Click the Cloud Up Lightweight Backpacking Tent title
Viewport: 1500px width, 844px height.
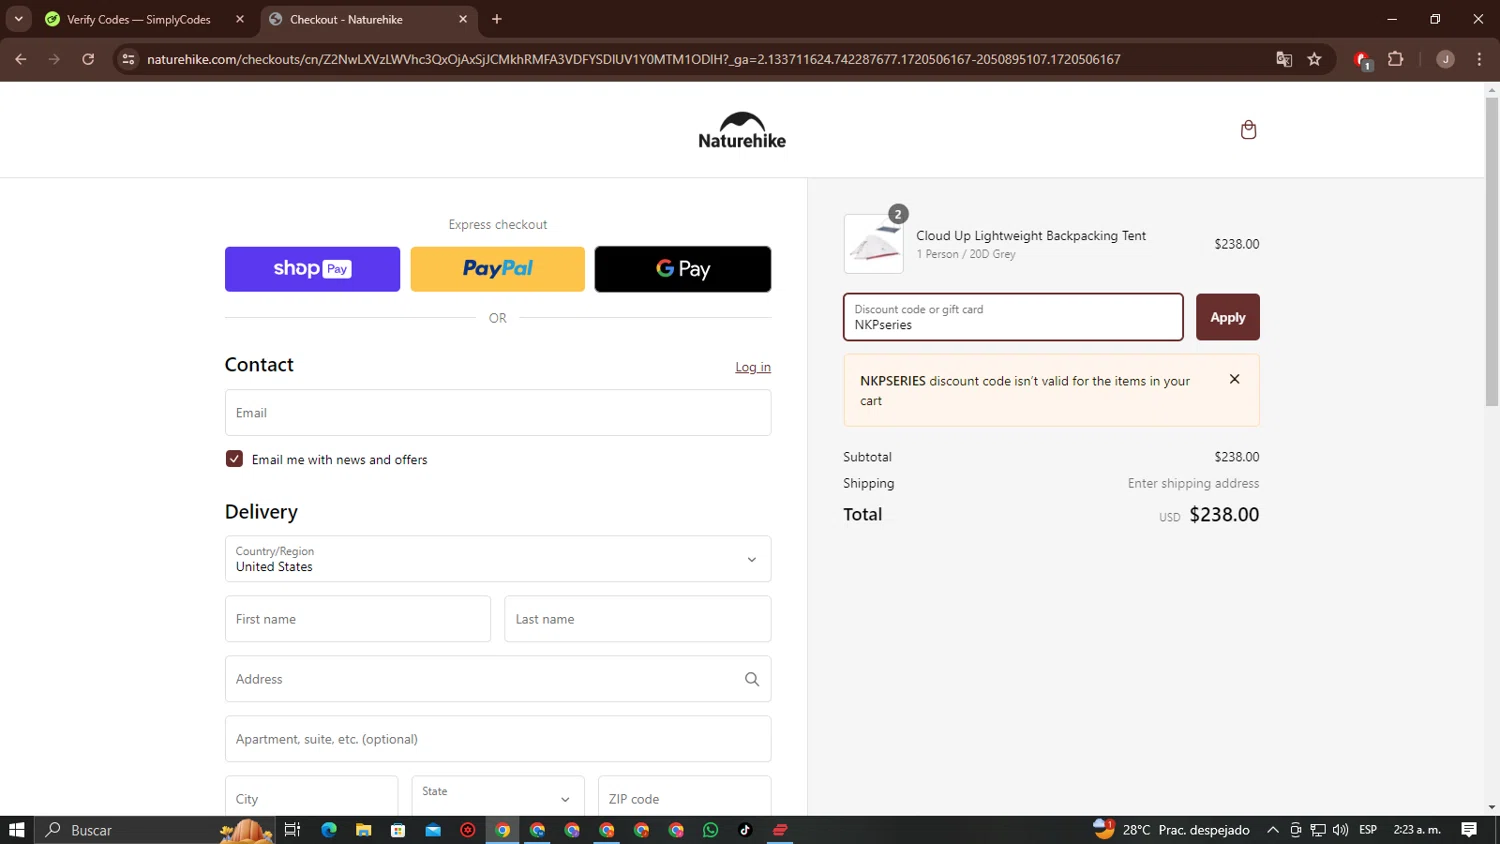click(1031, 236)
